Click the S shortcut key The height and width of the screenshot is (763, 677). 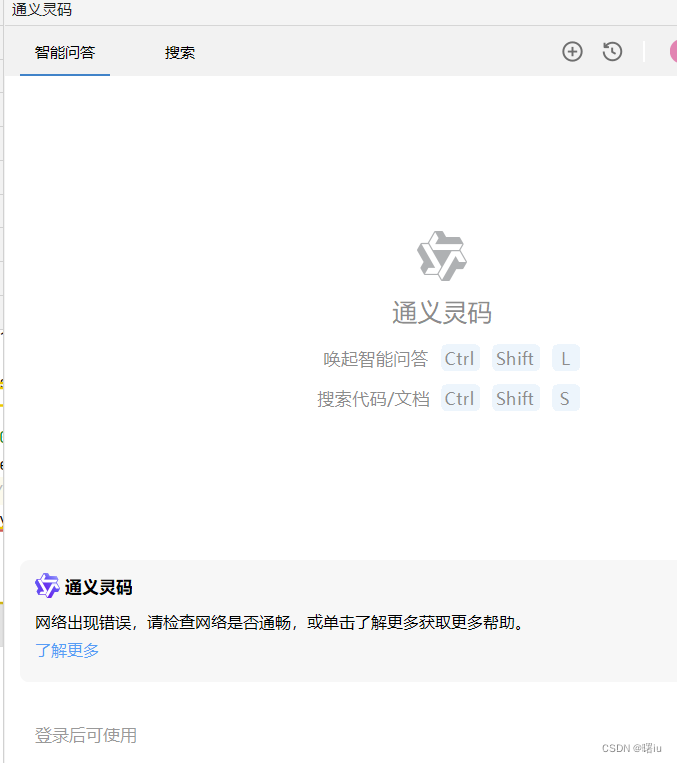coord(566,398)
